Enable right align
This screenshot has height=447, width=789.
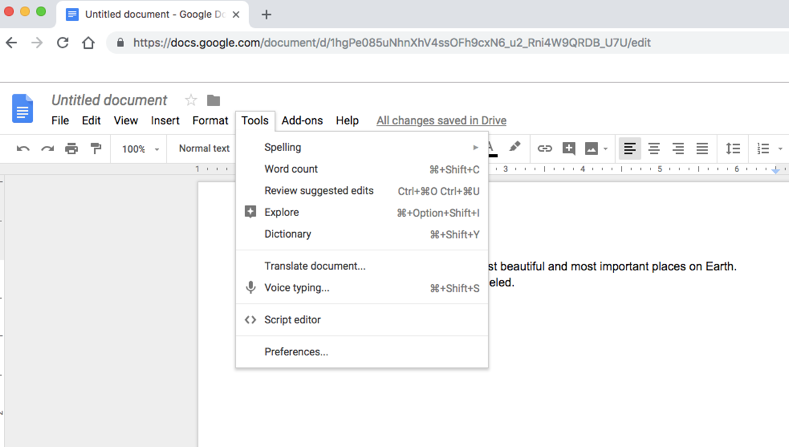point(678,148)
